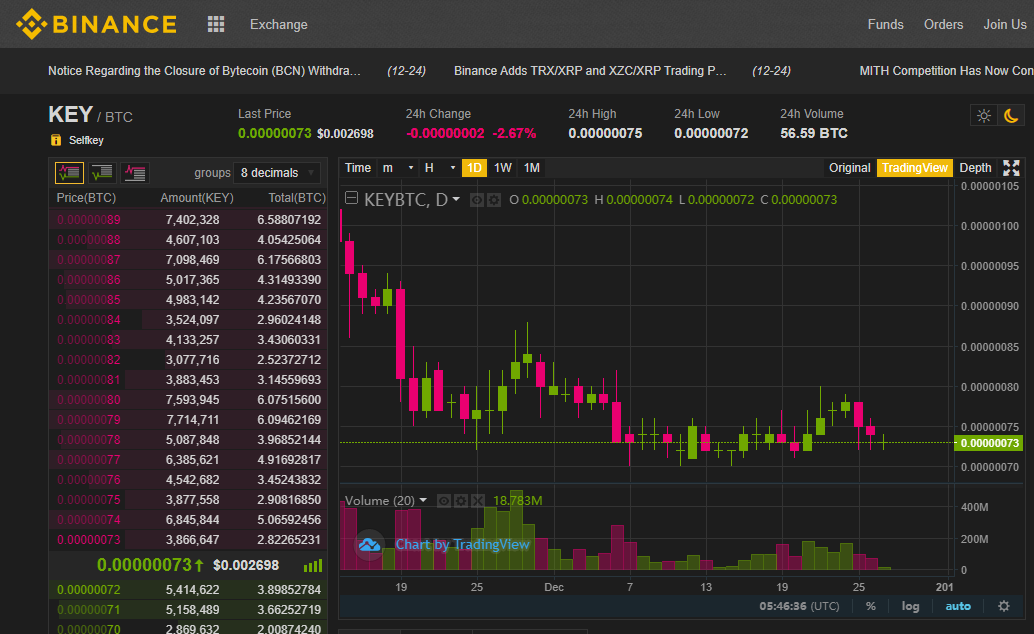Open the 8 decimals groups dropdown

point(277,173)
